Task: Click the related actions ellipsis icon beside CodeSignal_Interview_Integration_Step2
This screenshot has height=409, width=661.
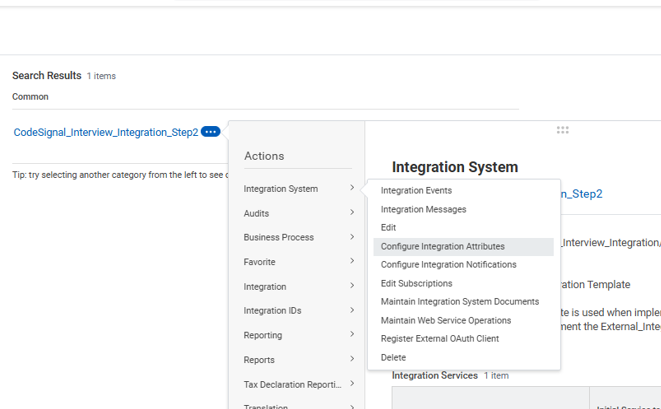Action: [x=210, y=132]
